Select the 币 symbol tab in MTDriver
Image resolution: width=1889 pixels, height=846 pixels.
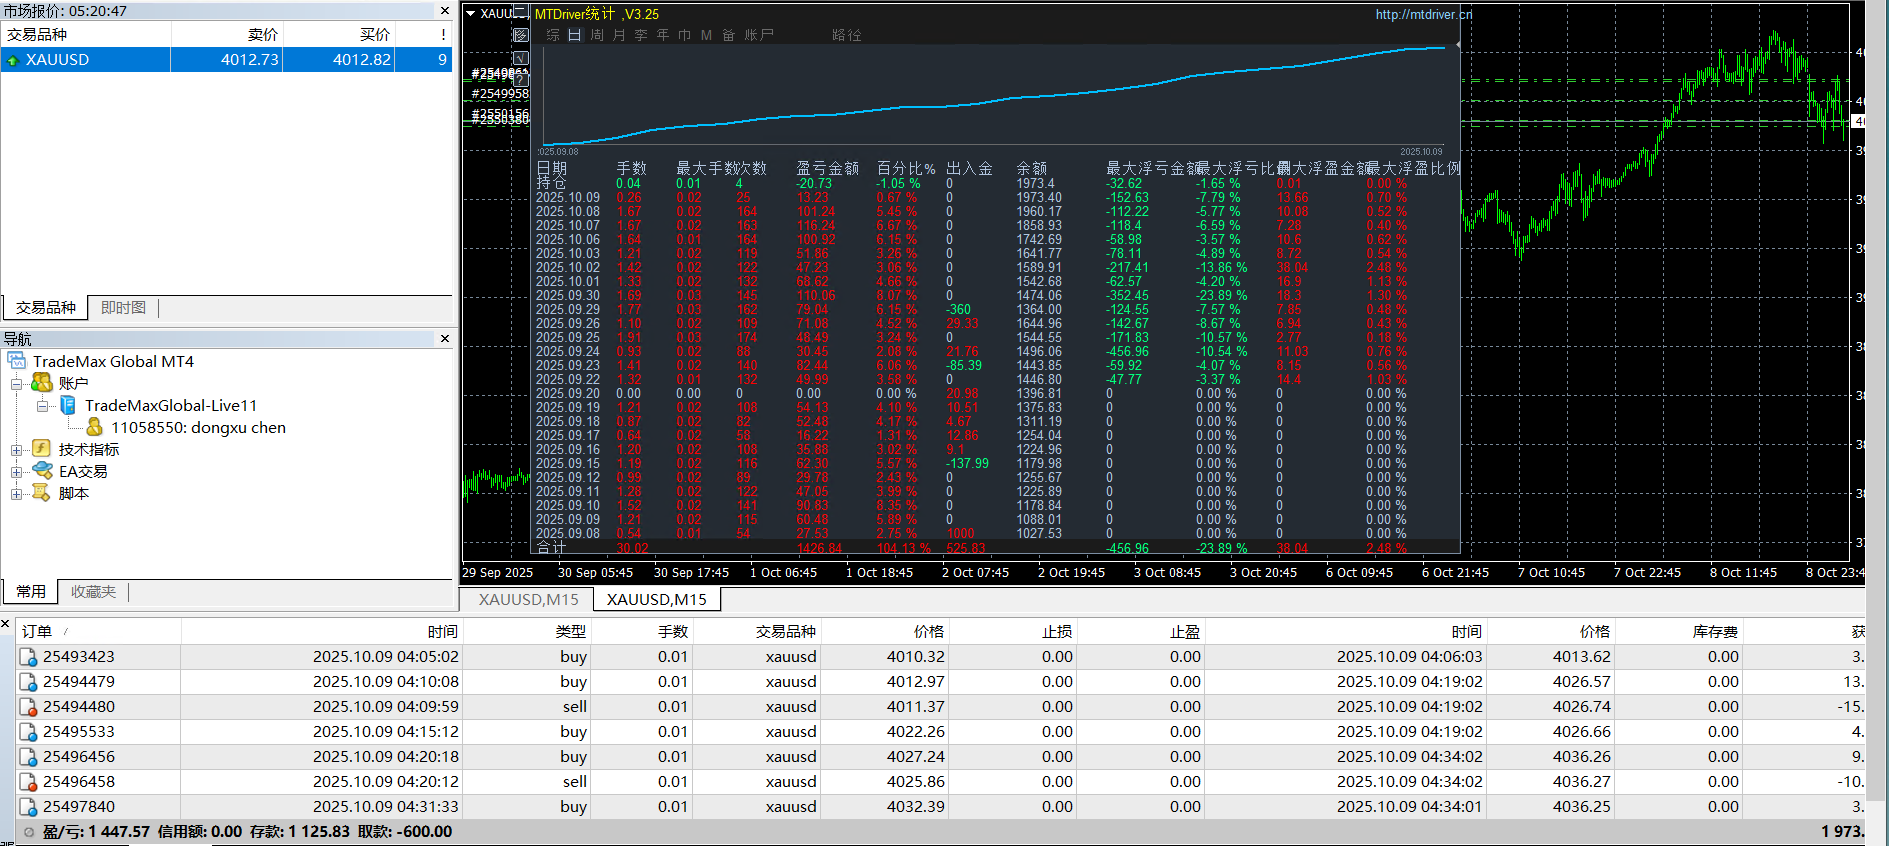click(685, 35)
